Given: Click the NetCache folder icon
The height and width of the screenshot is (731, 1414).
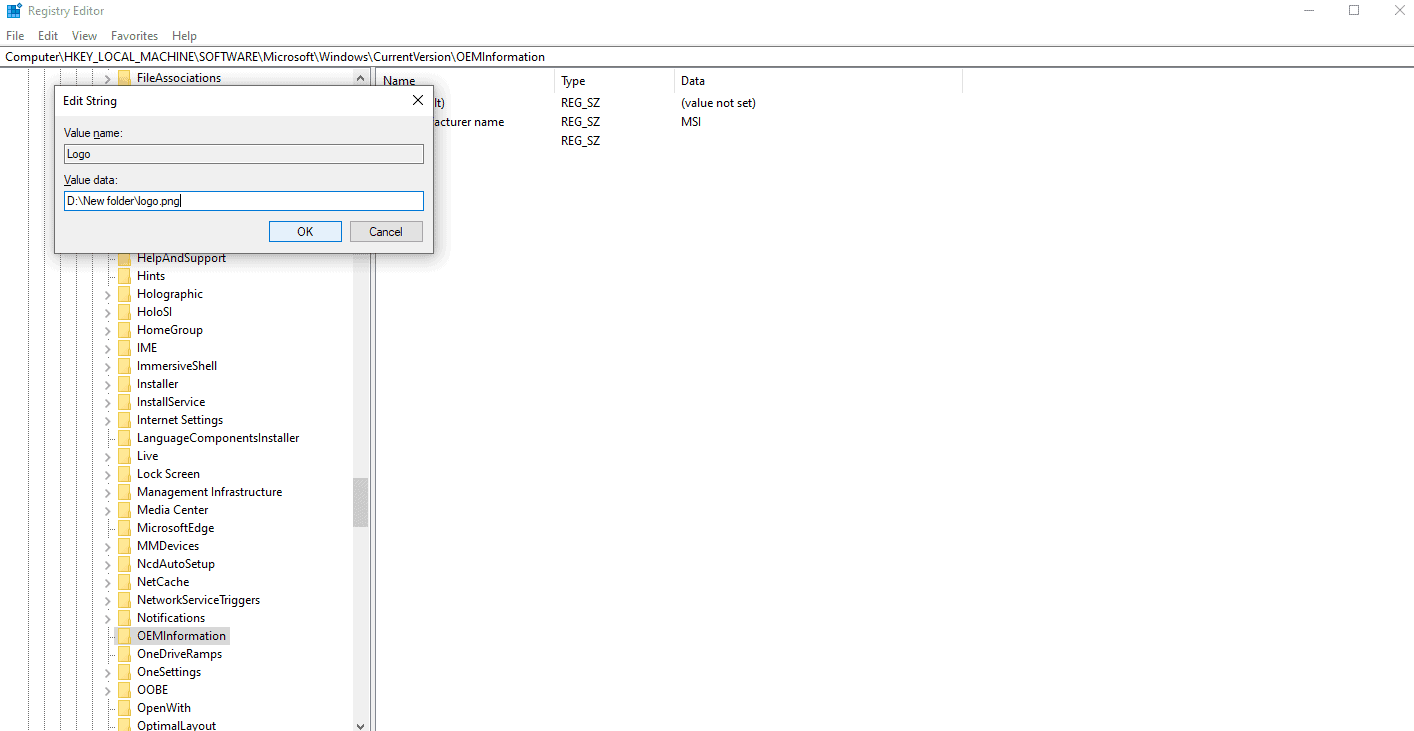Looking at the screenshot, I should [x=124, y=582].
